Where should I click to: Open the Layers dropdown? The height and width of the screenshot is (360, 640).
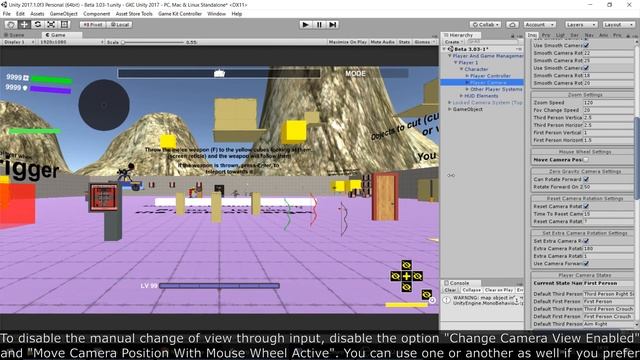pos(581,24)
